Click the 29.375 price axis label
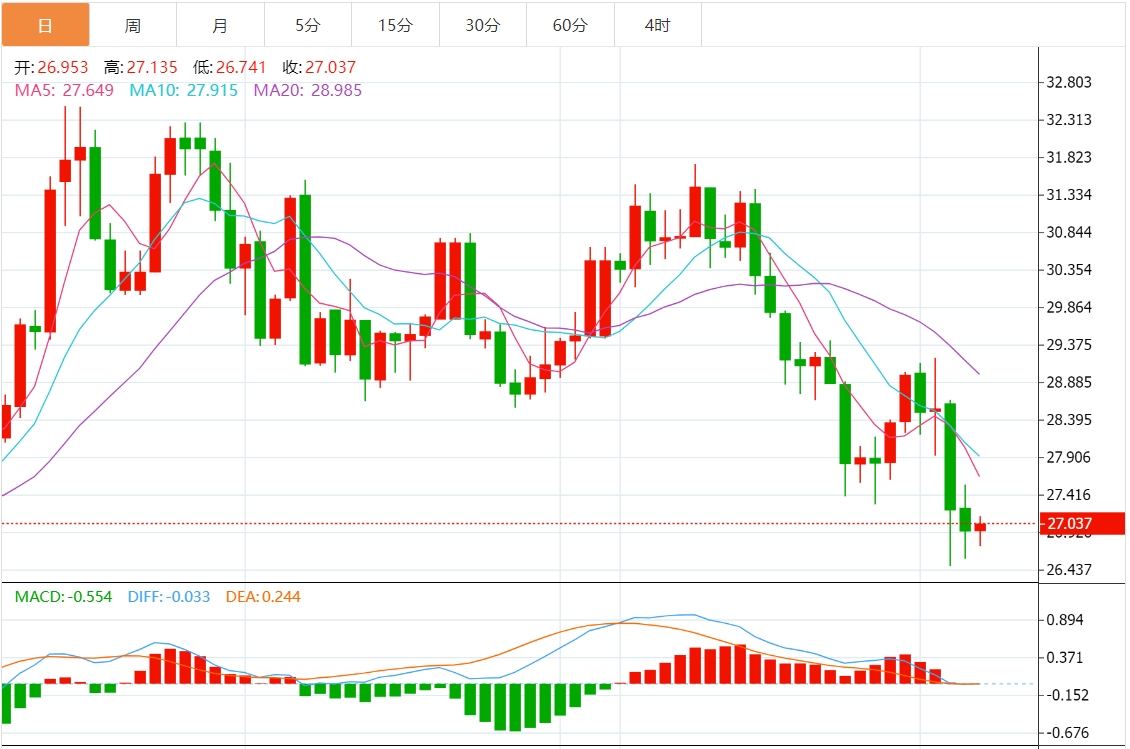This screenshot has width=1130, height=749. 1069,345
